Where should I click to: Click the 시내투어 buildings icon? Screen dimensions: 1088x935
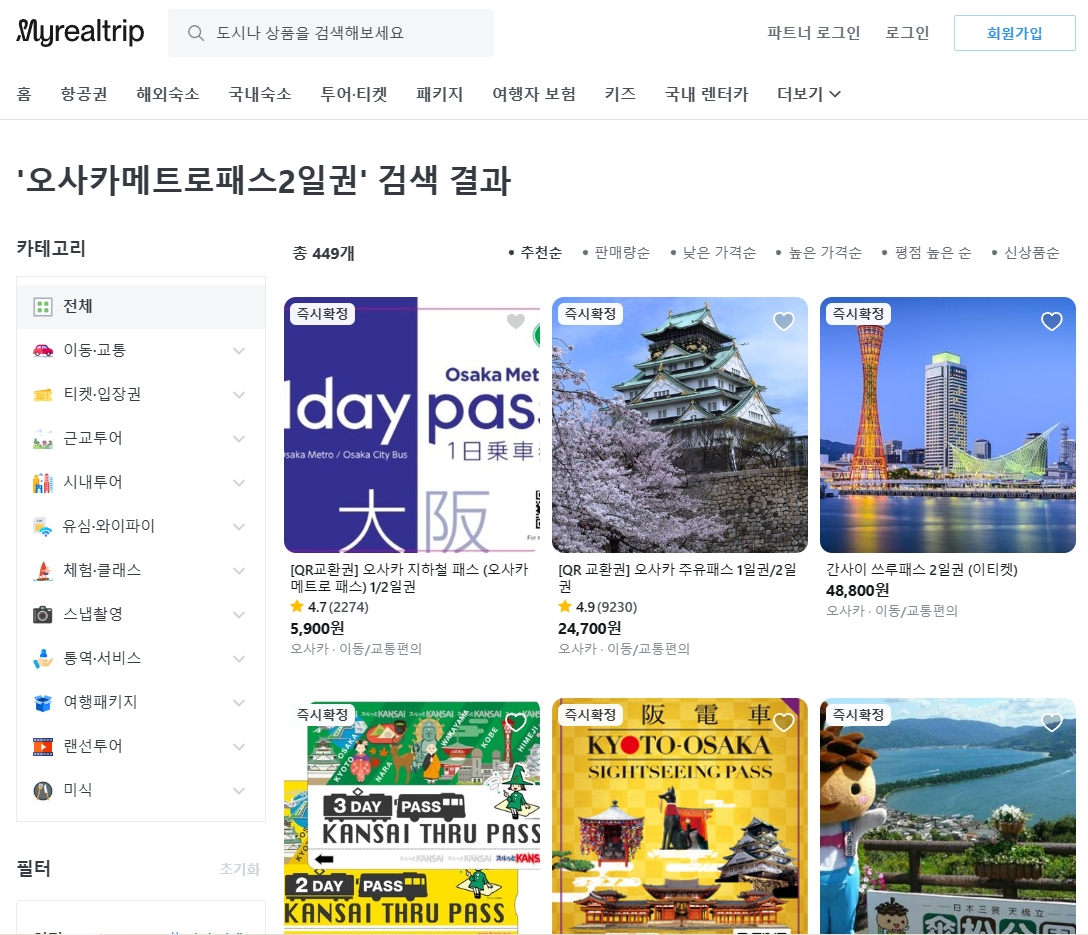coord(43,483)
